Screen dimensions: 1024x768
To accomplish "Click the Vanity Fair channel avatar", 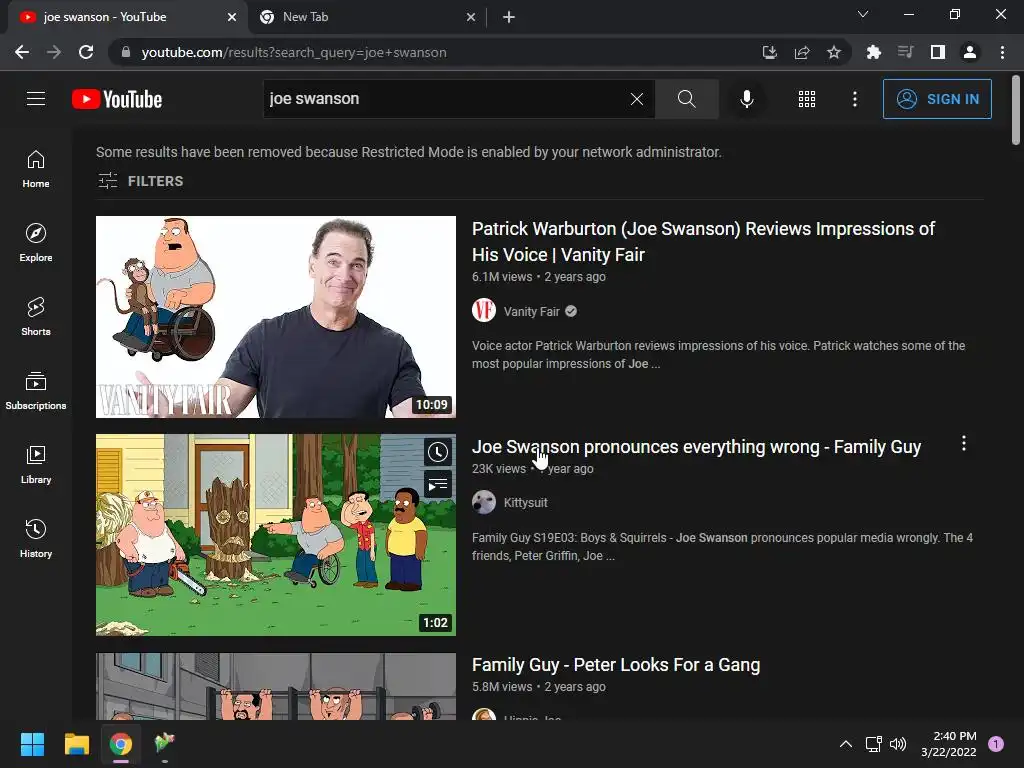I will pyautogui.click(x=484, y=310).
